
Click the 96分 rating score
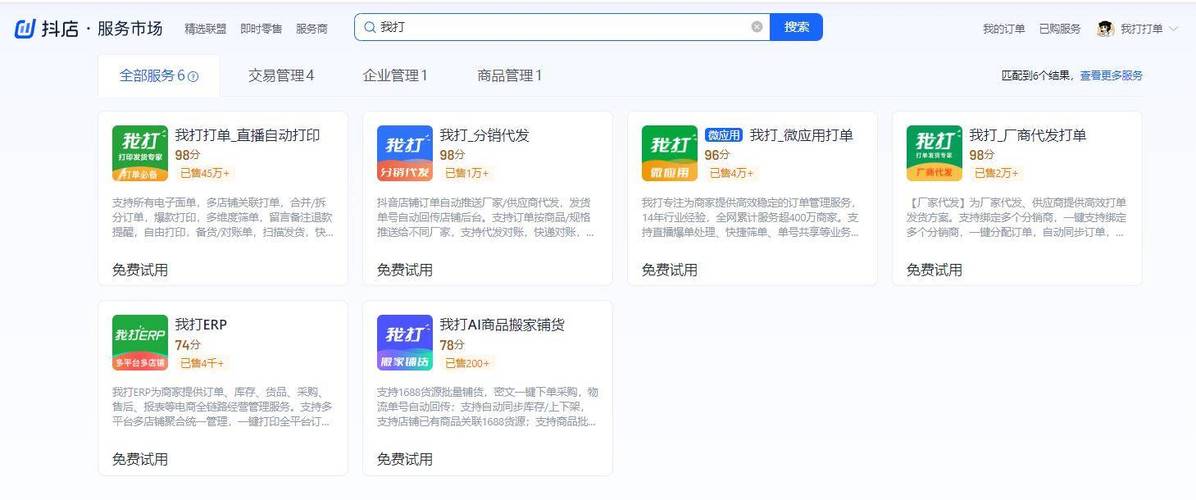pos(717,155)
